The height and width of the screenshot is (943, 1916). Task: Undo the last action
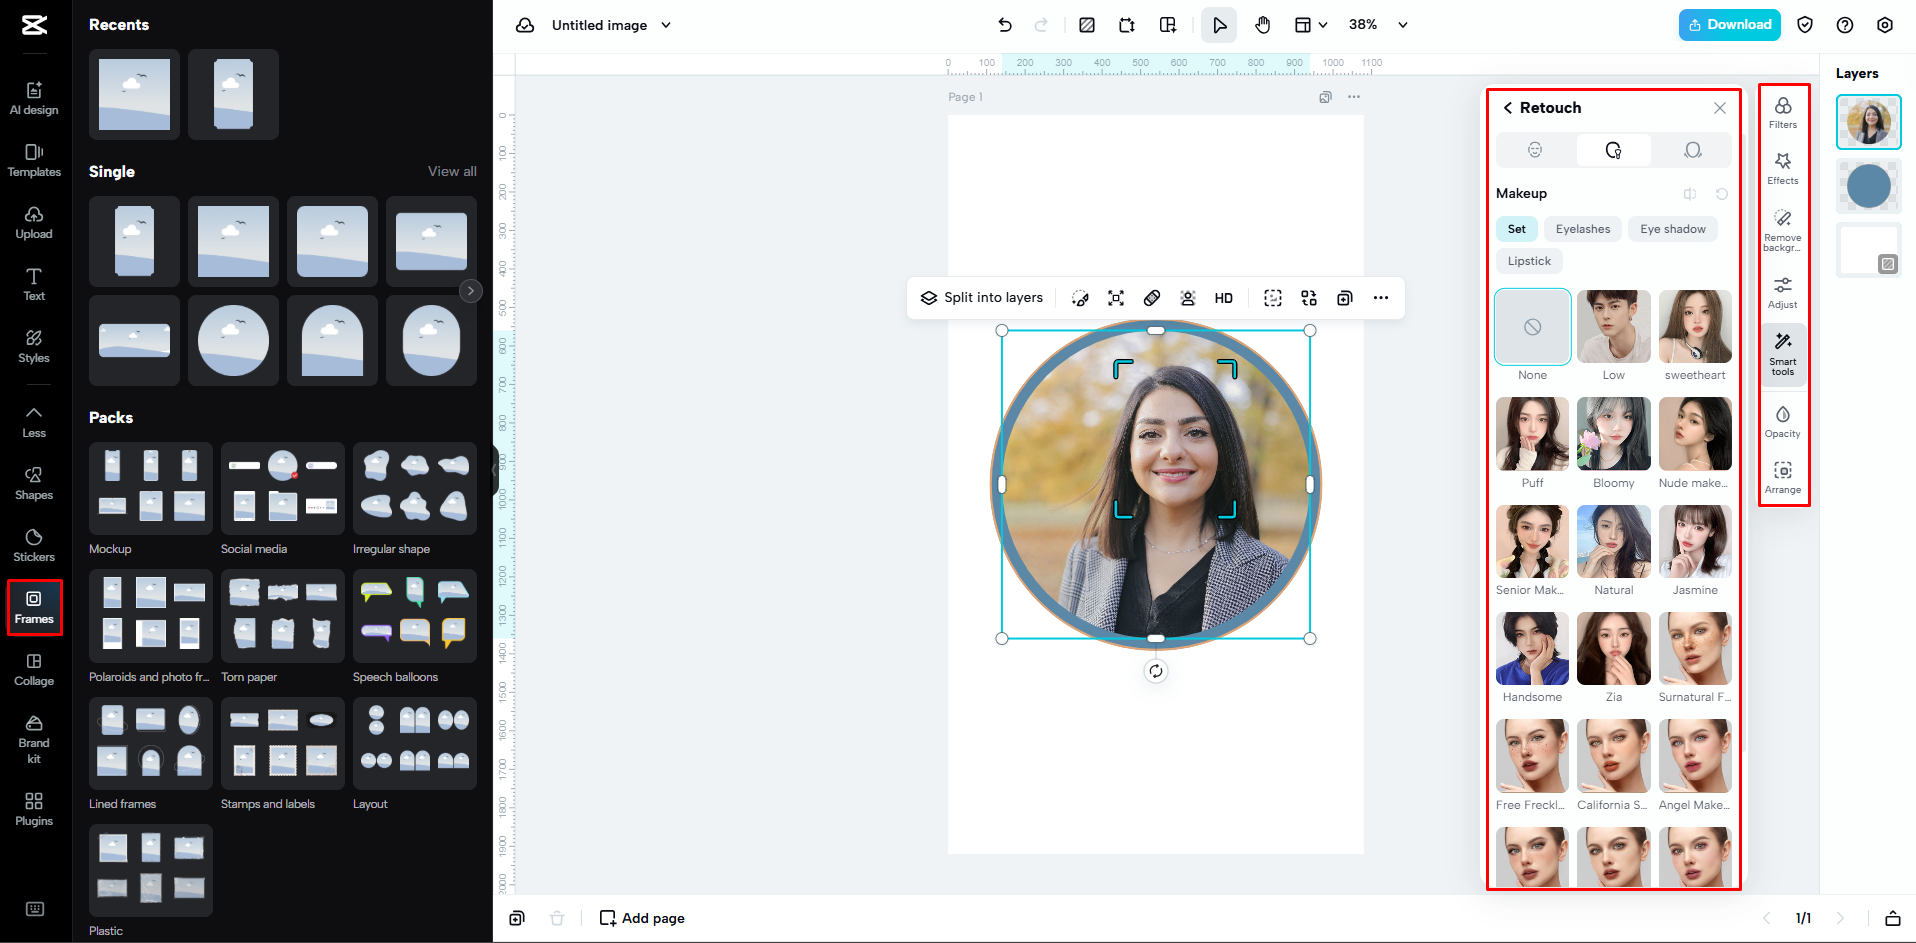[1005, 24]
